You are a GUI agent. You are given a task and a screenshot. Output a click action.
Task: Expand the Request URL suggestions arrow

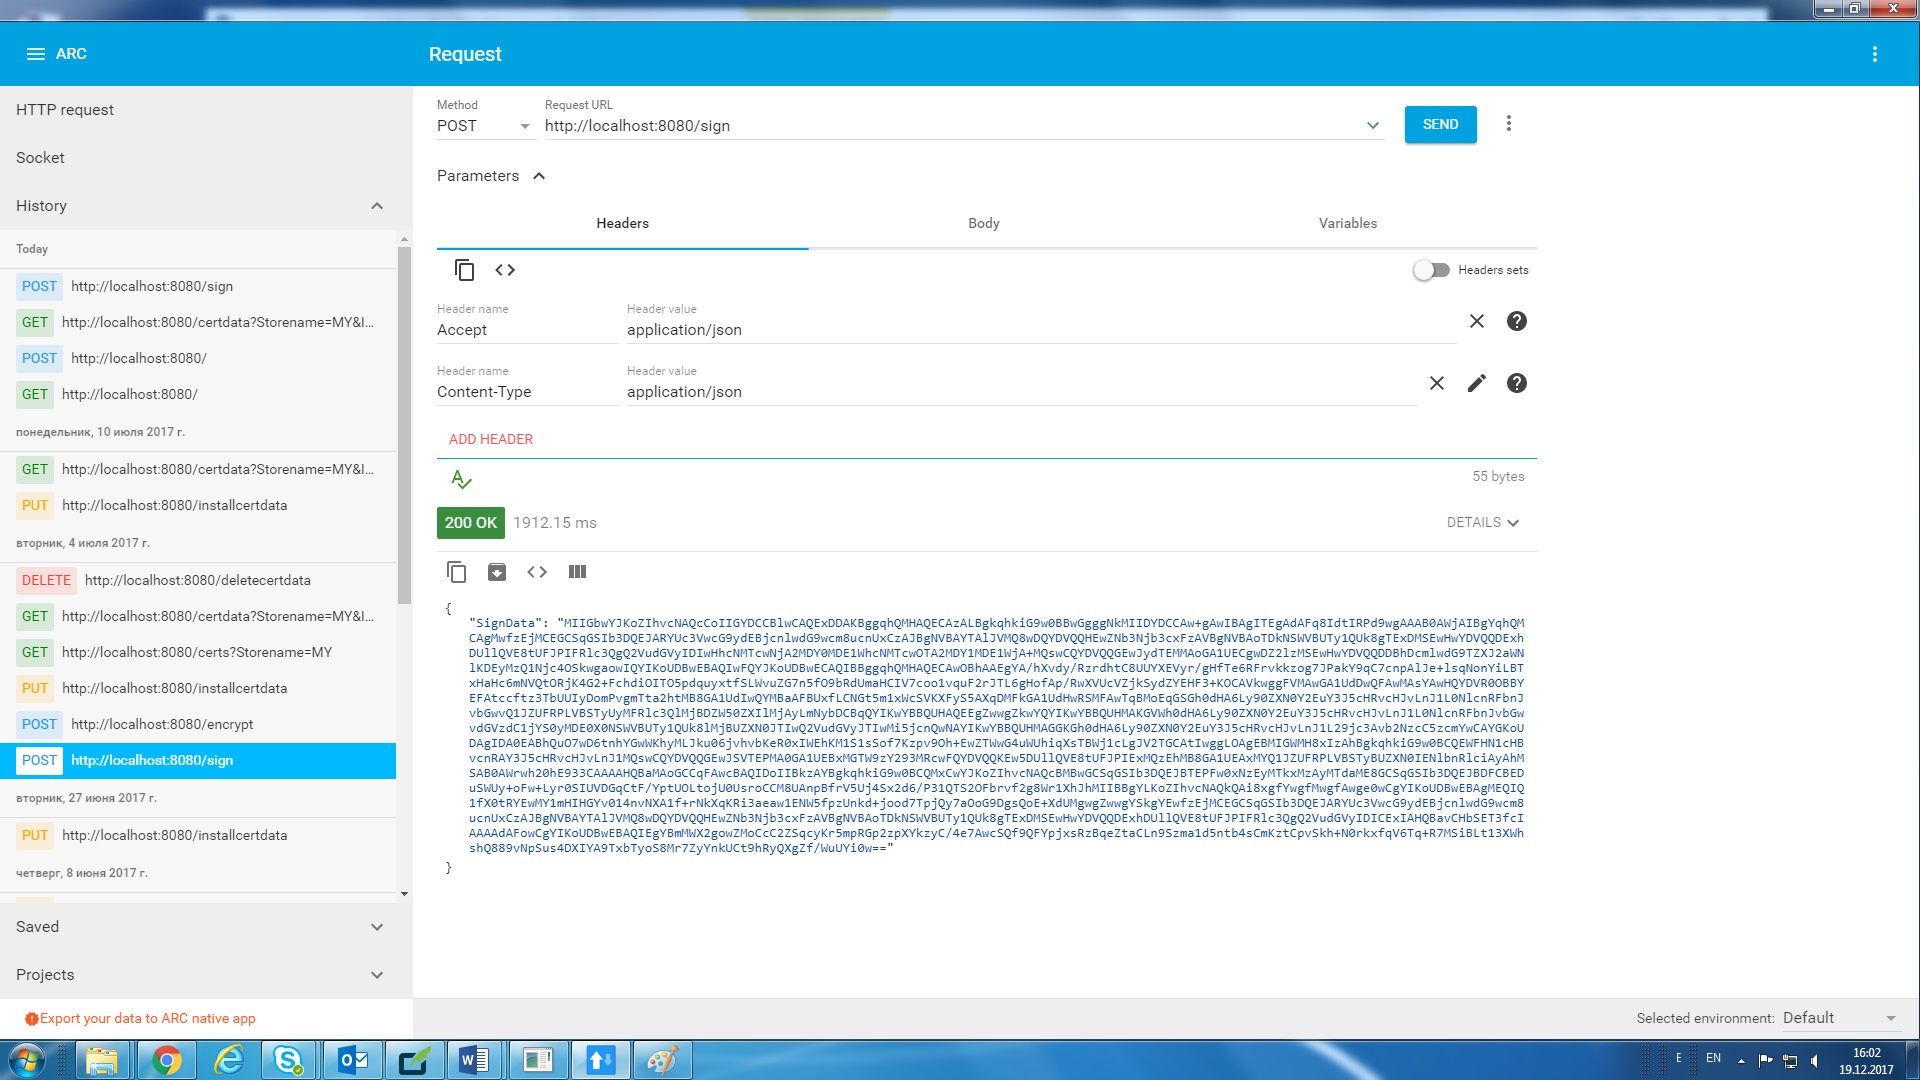point(1372,126)
